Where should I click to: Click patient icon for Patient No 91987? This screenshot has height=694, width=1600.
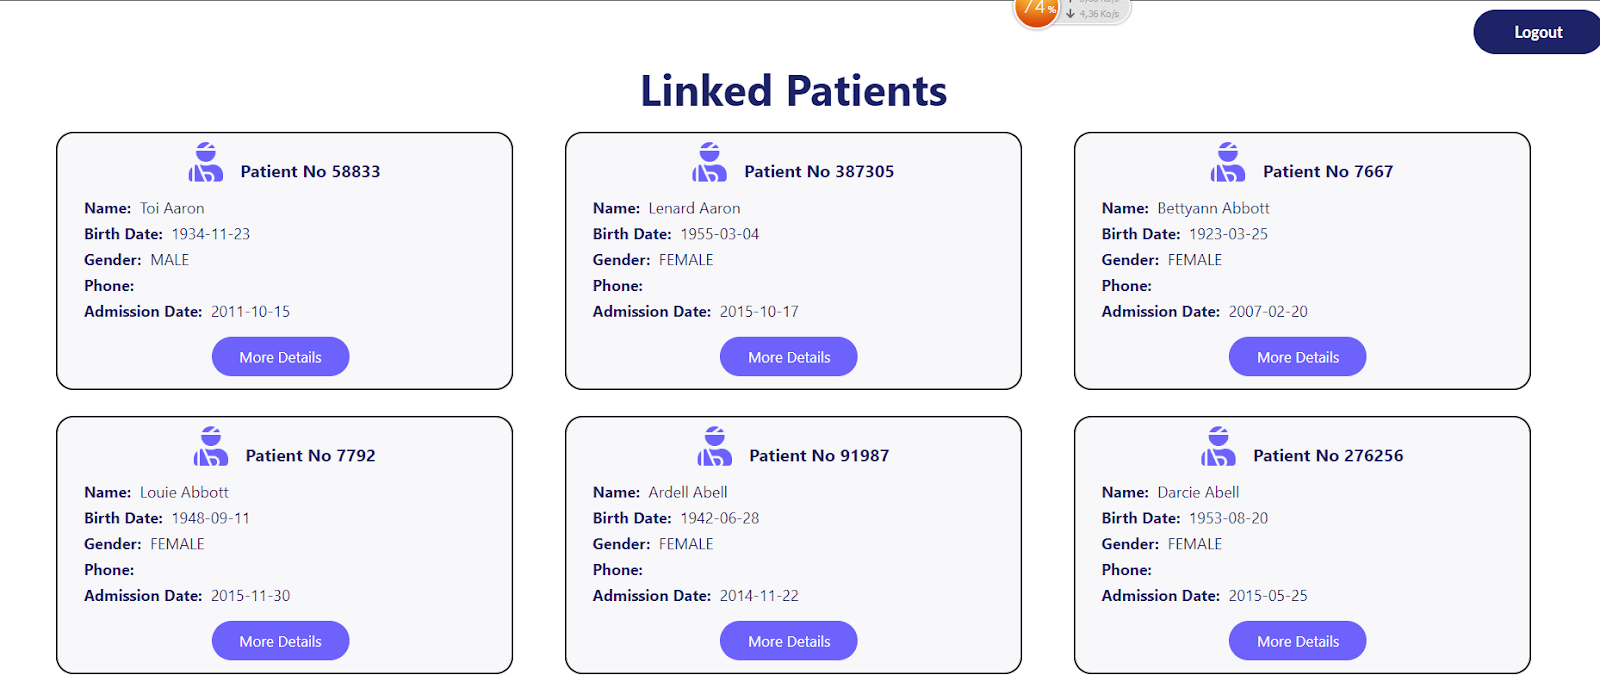pyautogui.click(x=714, y=446)
